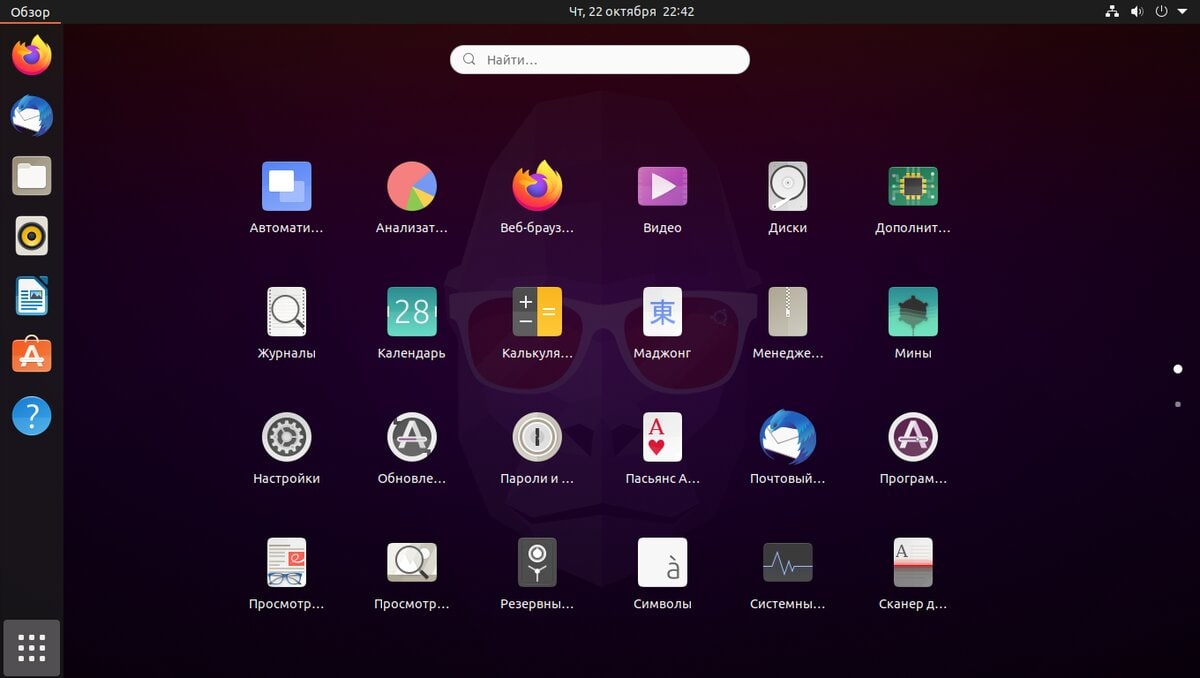Launch the Пасьянс А… solitaire game

662,437
